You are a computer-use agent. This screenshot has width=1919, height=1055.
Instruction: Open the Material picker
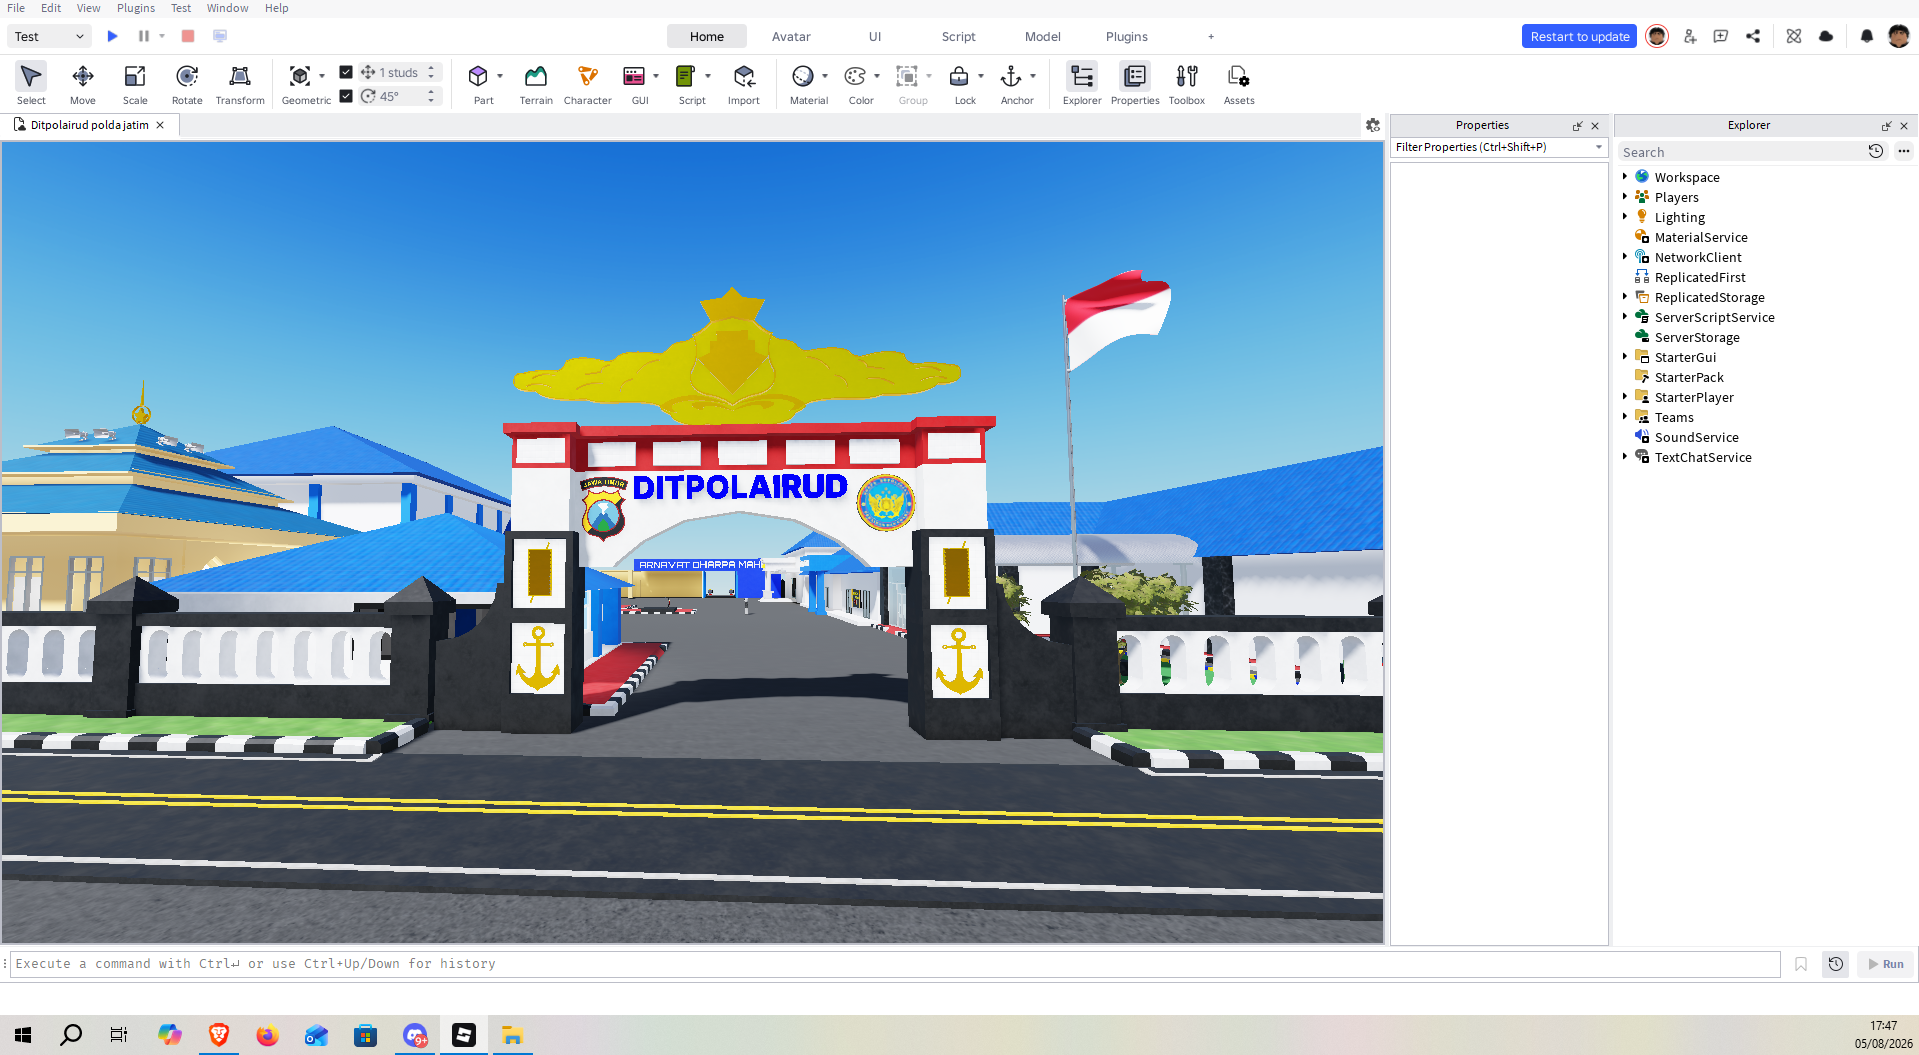[802, 76]
